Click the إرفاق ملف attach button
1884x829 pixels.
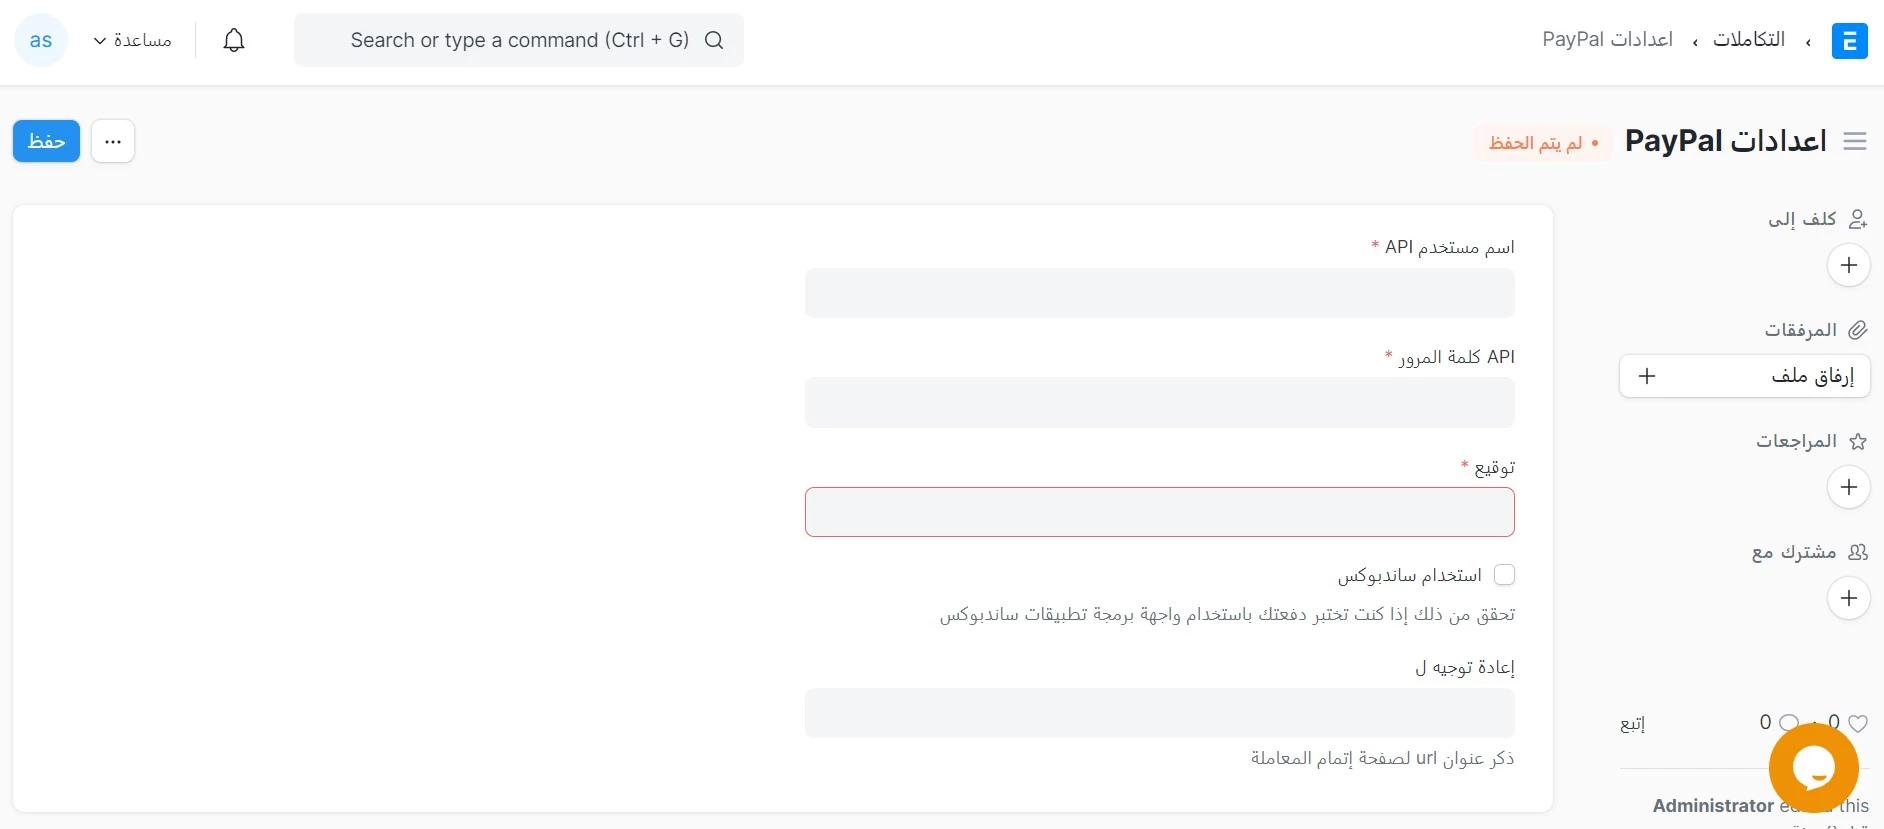[1744, 376]
